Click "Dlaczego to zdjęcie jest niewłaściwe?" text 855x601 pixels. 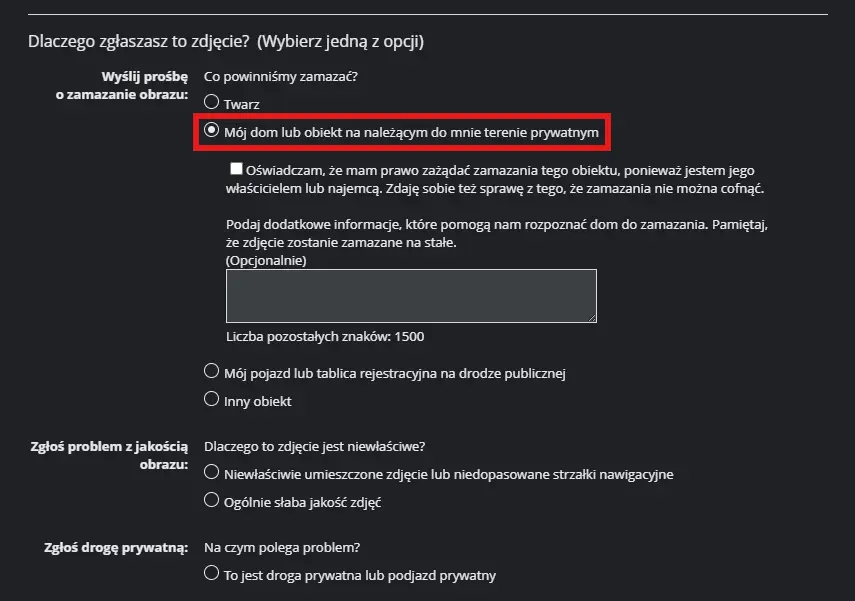click(x=321, y=446)
